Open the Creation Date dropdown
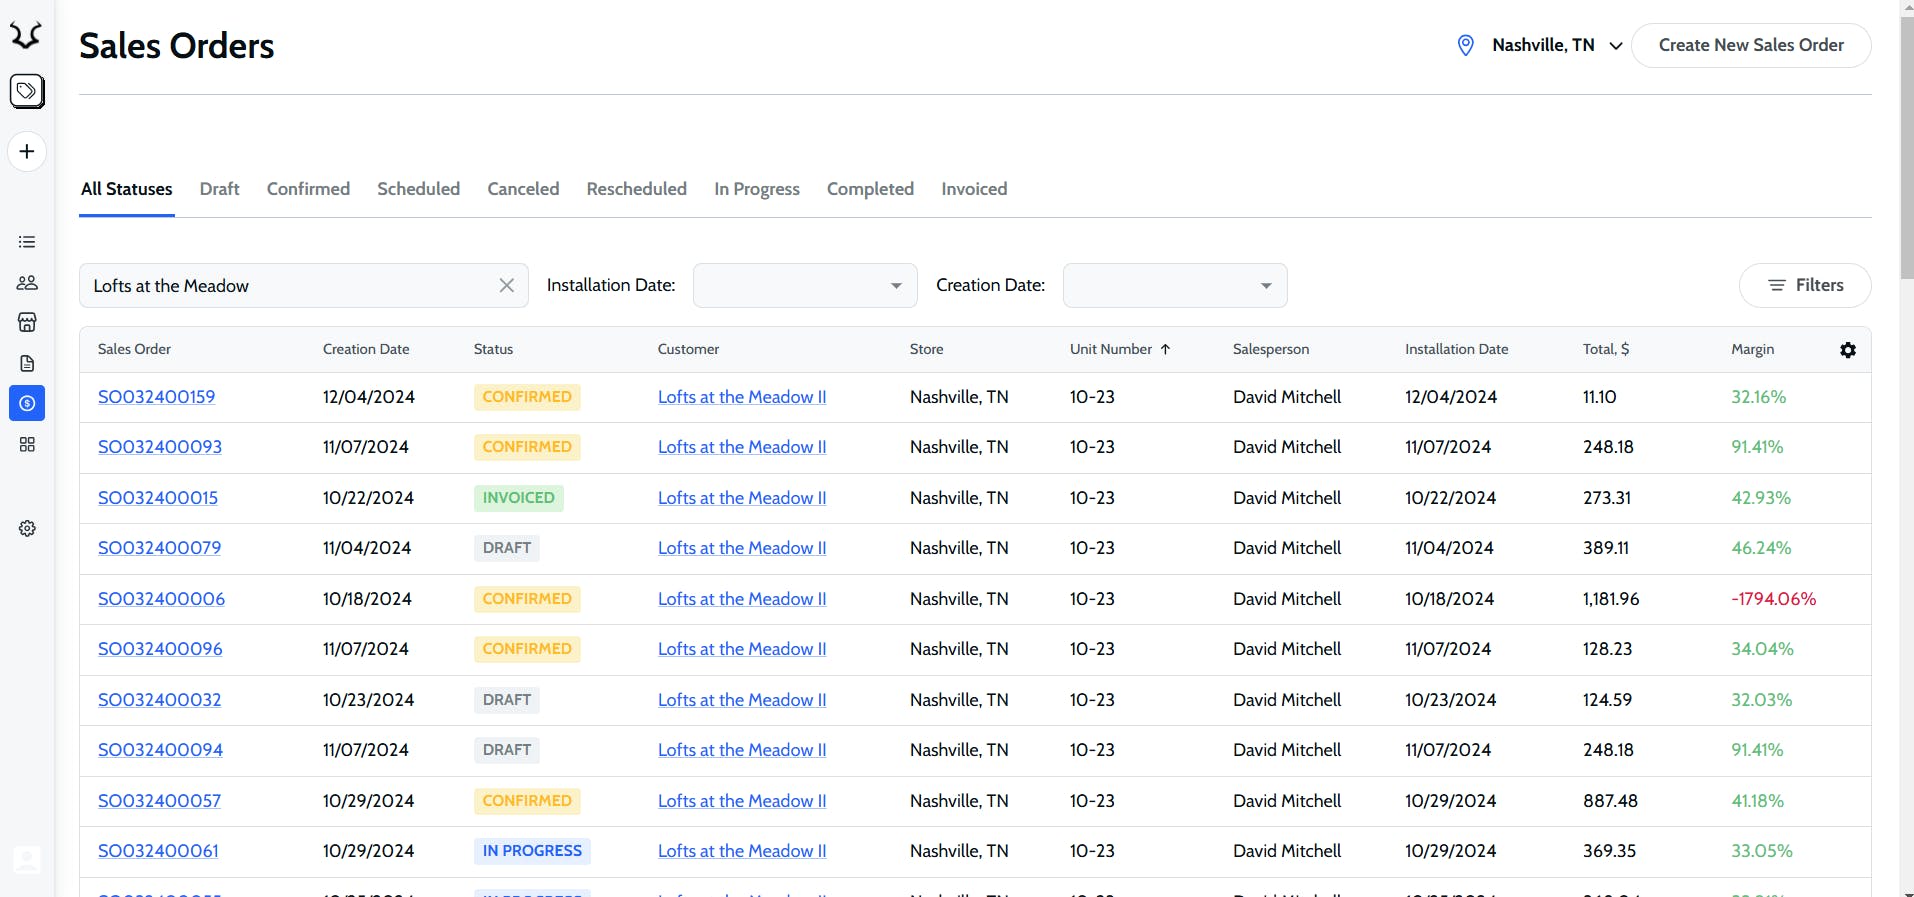 pyautogui.click(x=1175, y=286)
